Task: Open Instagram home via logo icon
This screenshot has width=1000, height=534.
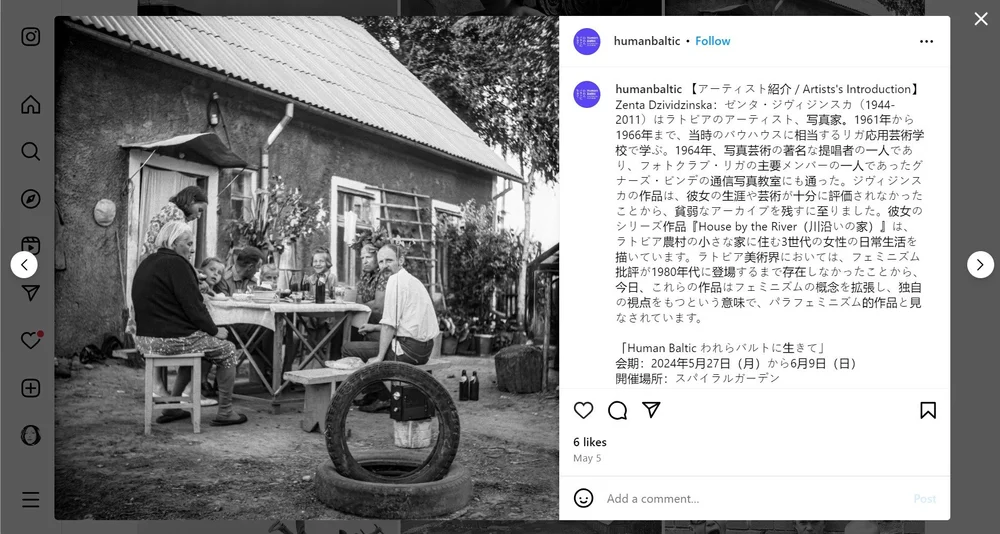Action: pyautogui.click(x=31, y=36)
